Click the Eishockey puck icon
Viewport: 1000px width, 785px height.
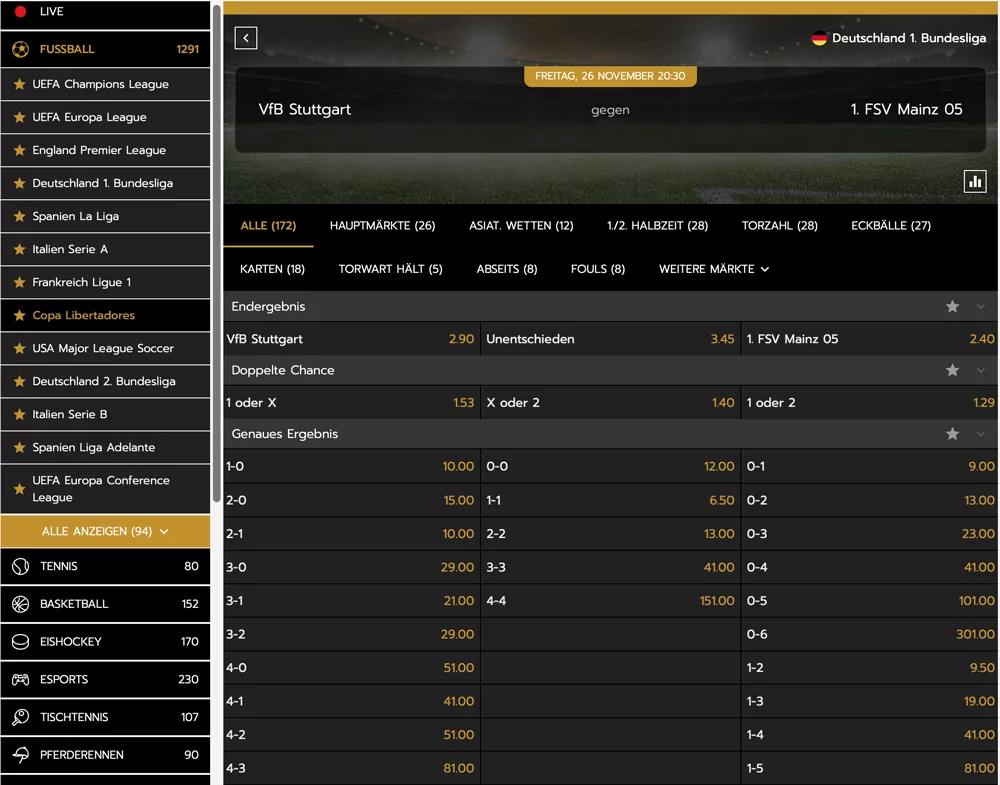[20, 642]
